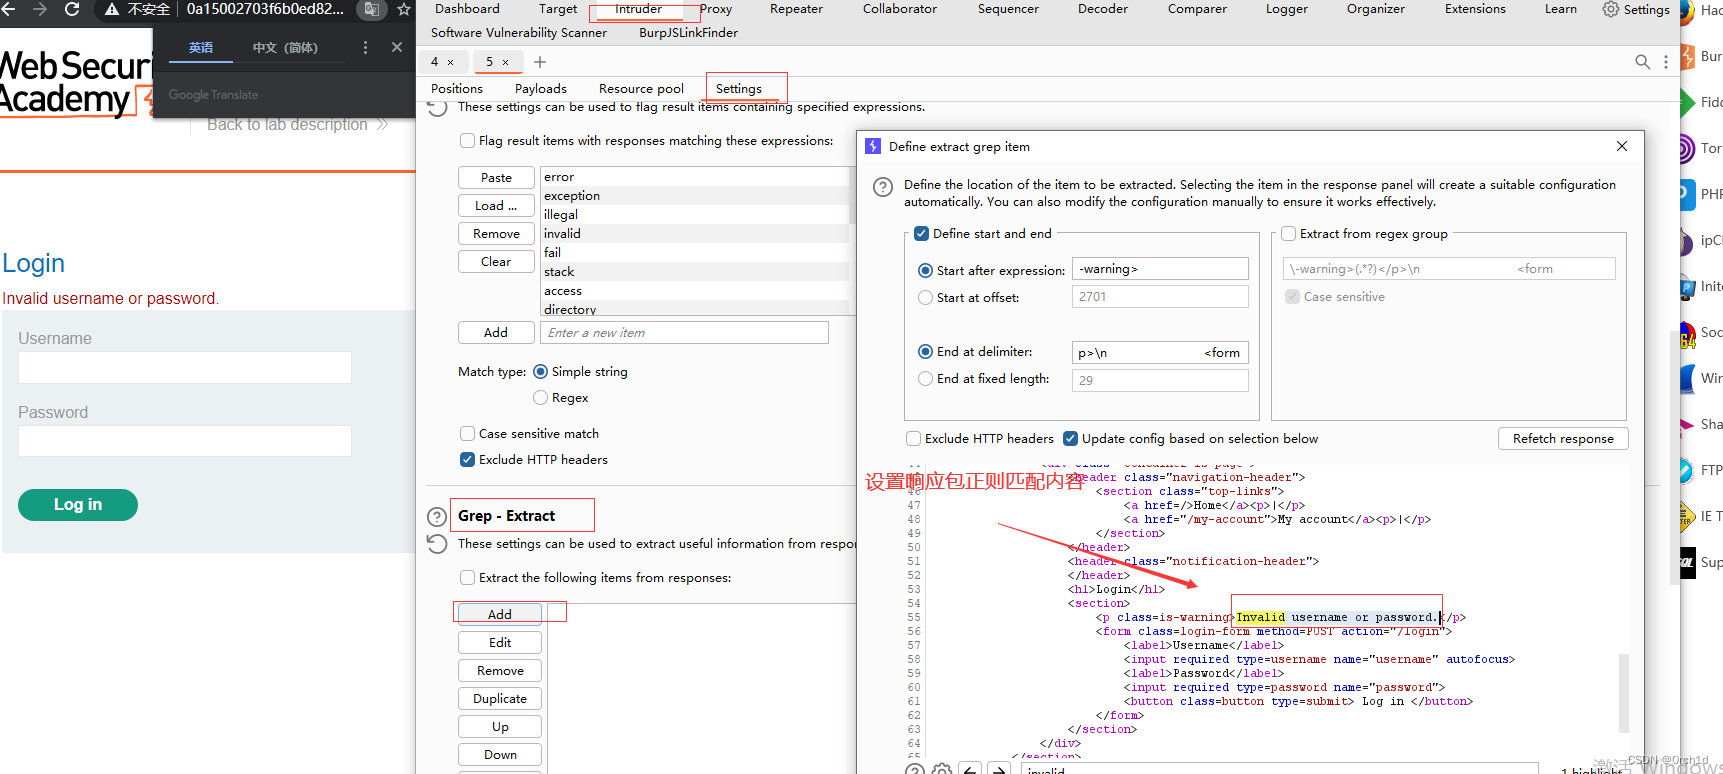
Task: Go to next search match in response
Action: [x=998, y=769]
